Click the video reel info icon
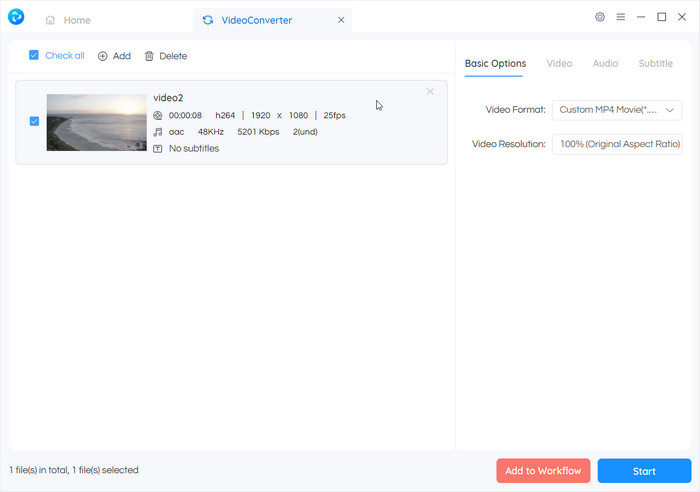700x492 pixels. [x=158, y=116]
